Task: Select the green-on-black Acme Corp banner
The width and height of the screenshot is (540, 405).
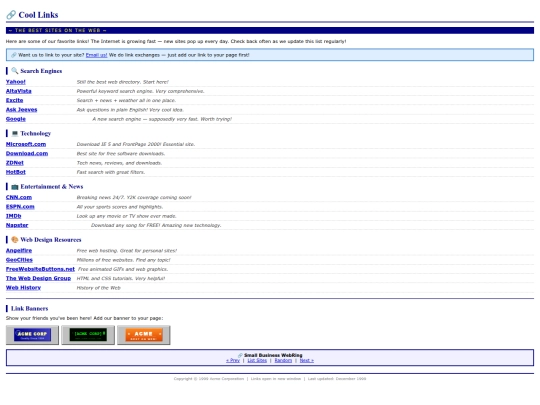Action: point(88,335)
